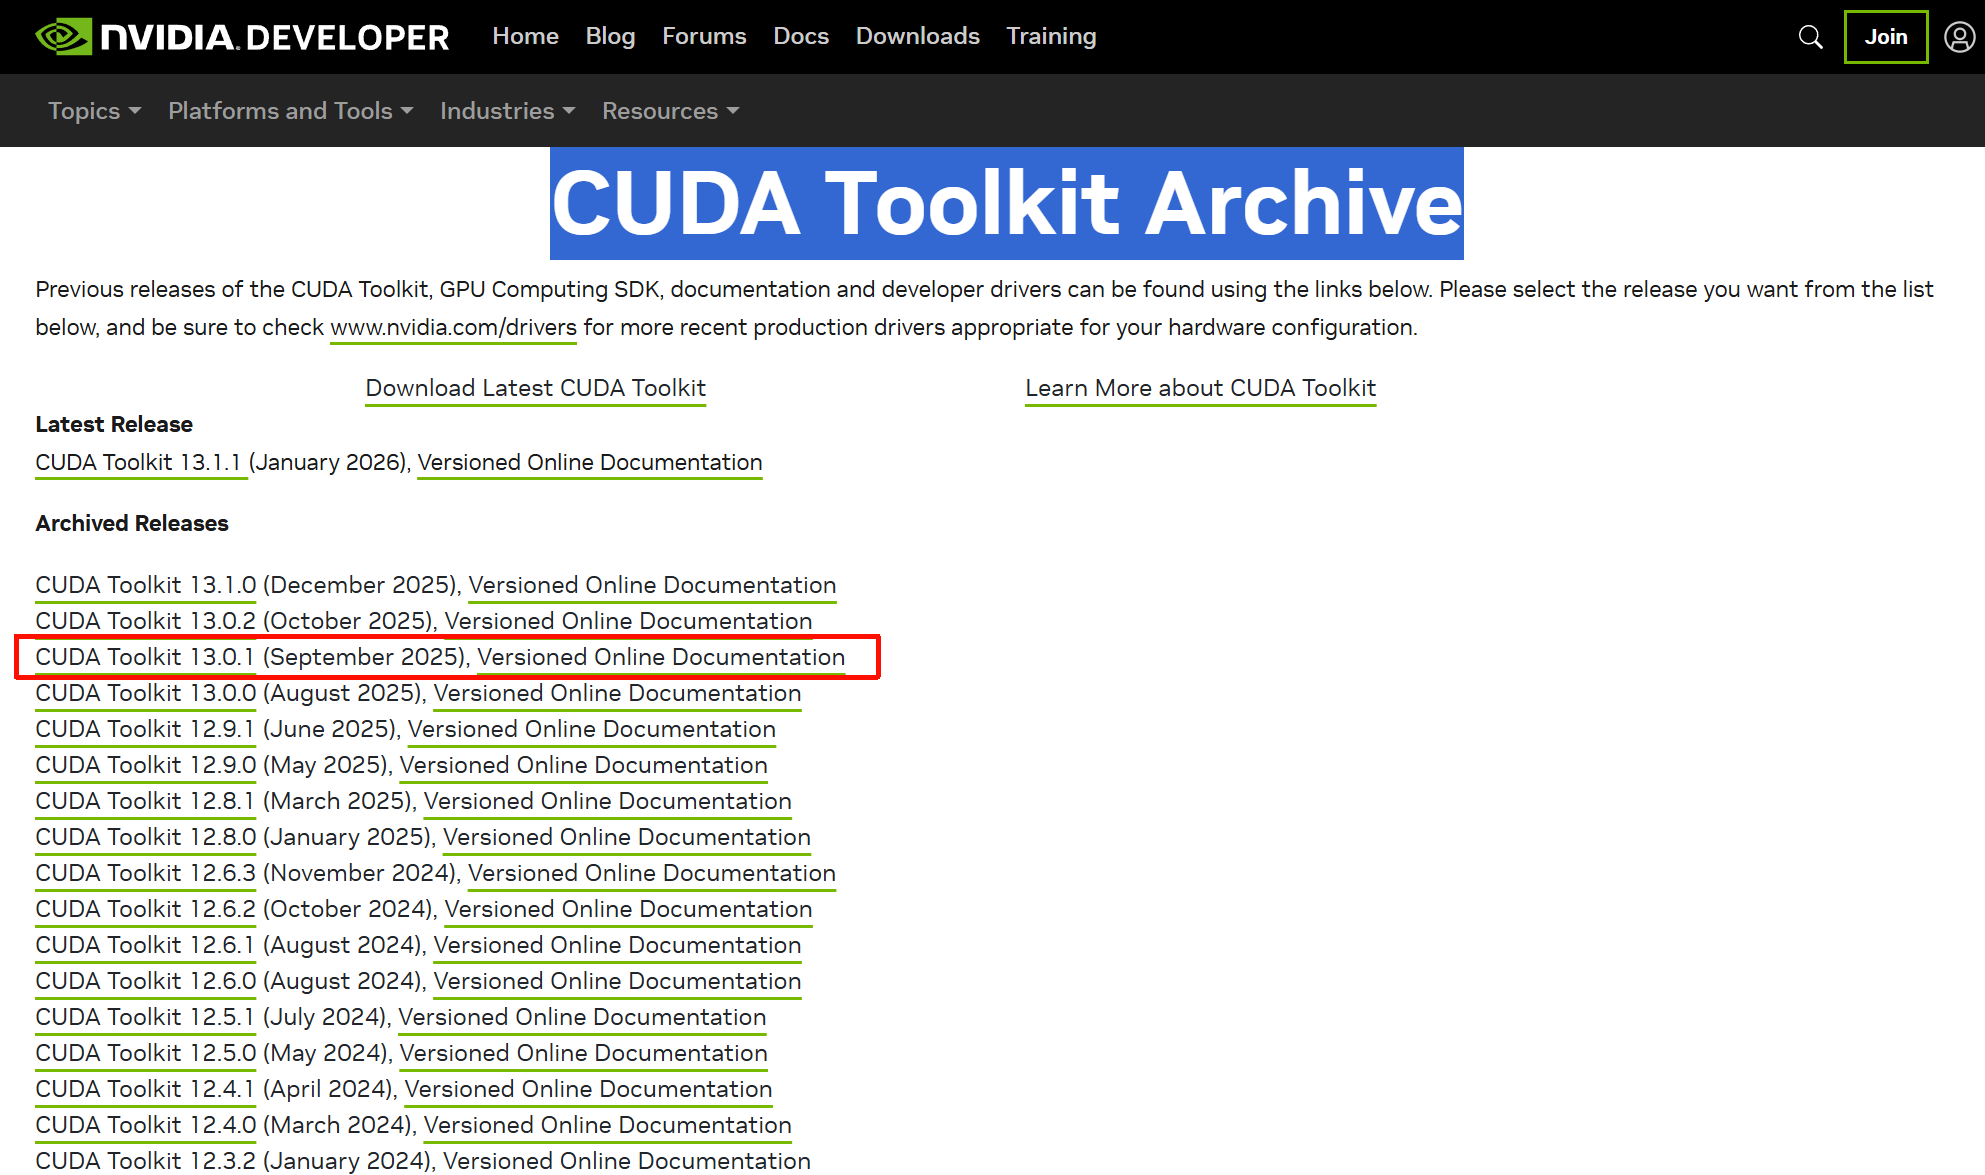Open CUDA Toolkit 13.0.2 link

(146, 622)
